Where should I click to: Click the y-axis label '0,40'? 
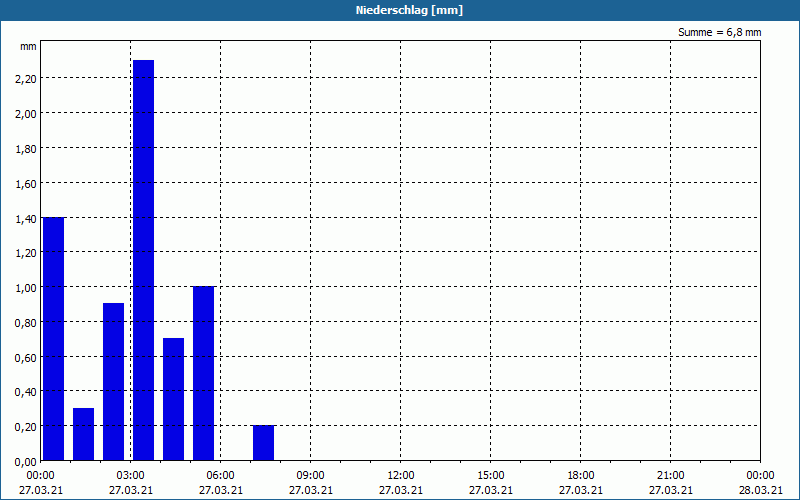tap(26, 392)
